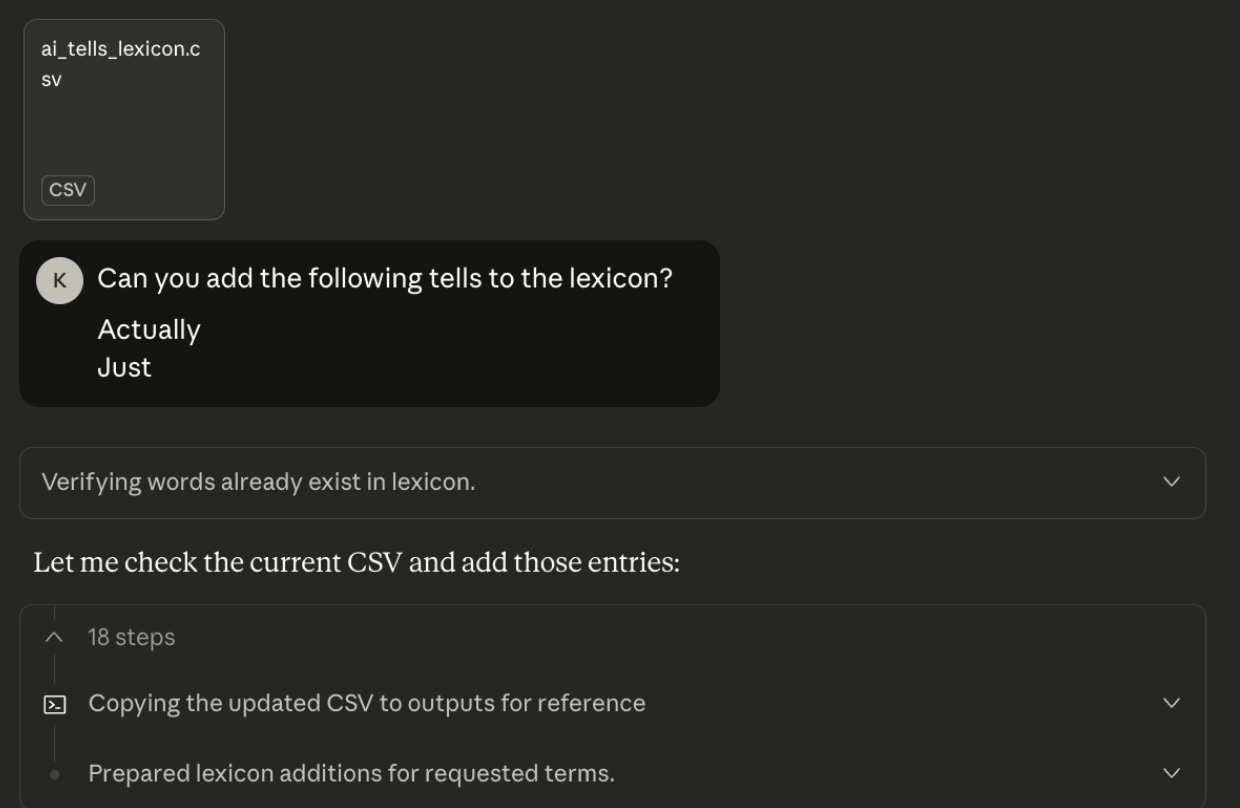Click the word "Actually" in the user message
The height and width of the screenshot is (808, 1240).
point(149,330)
